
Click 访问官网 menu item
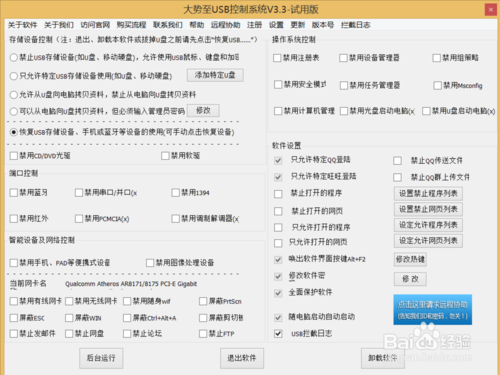click(x=95, y=25)
